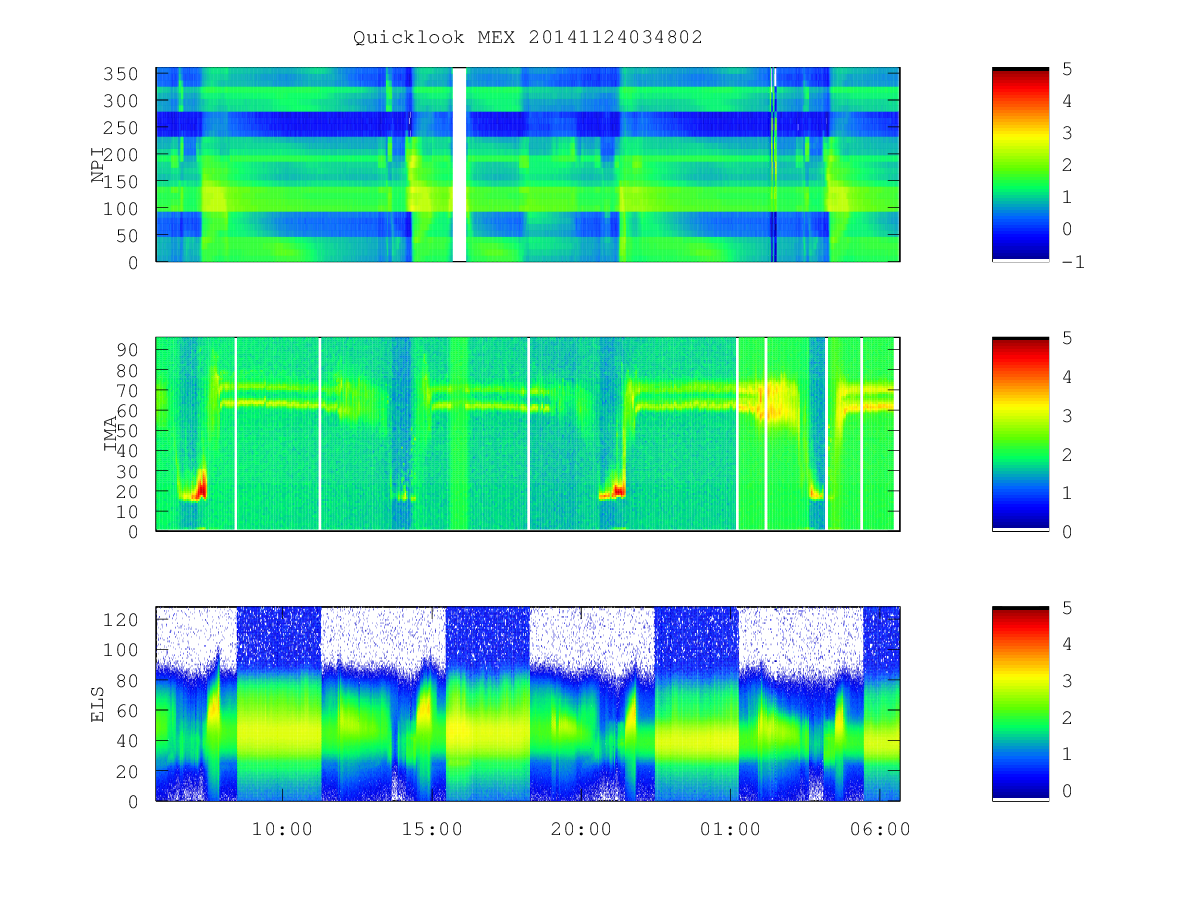
Task: Click the 5 label on NPI colorbar
Action: (x=1066, y=69)
